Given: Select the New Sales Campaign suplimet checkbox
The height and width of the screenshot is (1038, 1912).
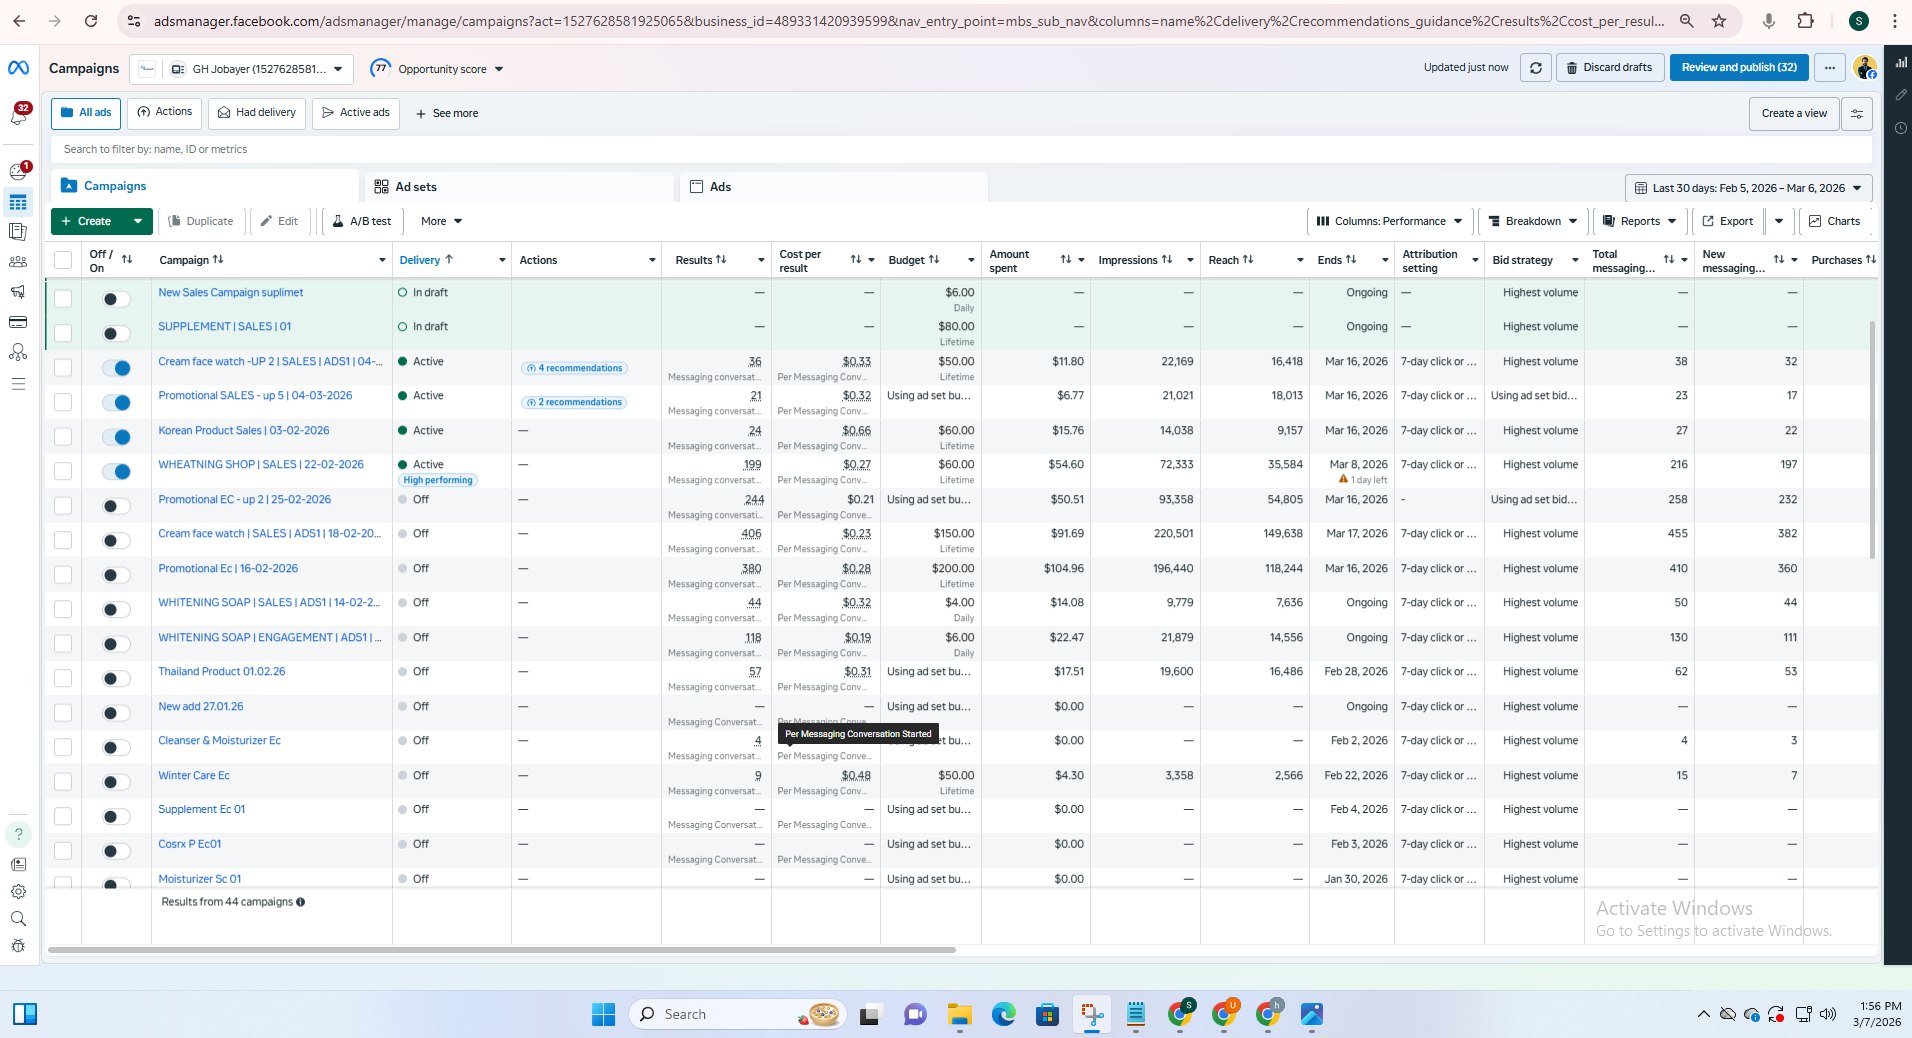Looking at the screenshot, I should tap(63, 298).
